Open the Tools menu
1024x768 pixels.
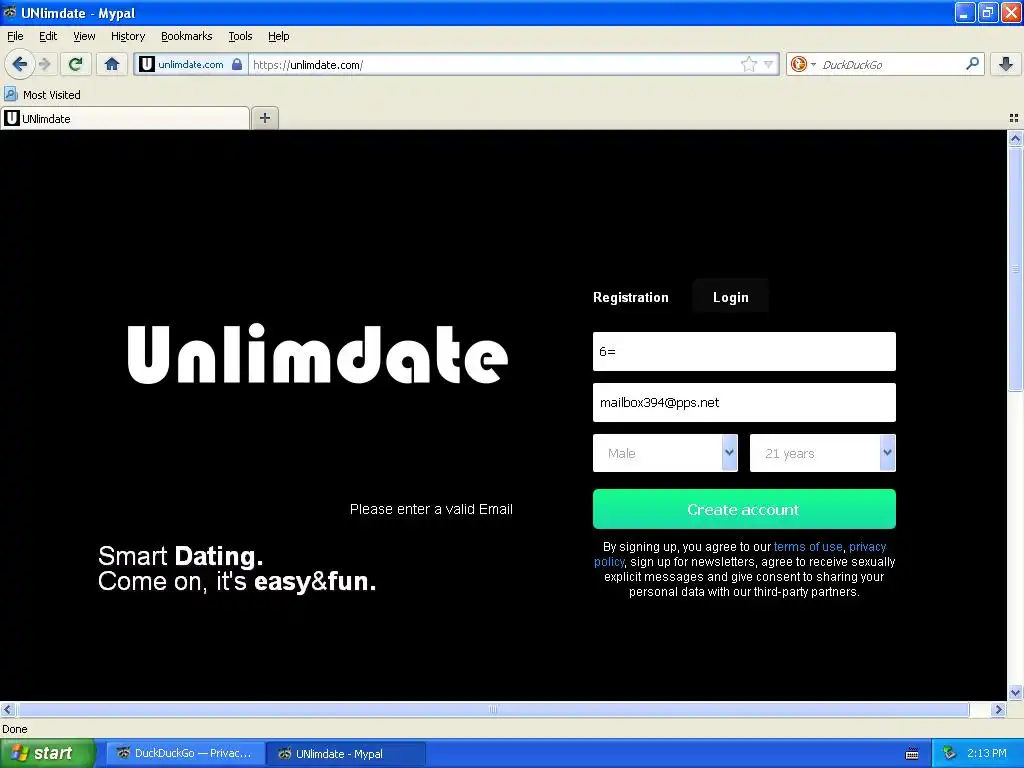tap(240, 36)
